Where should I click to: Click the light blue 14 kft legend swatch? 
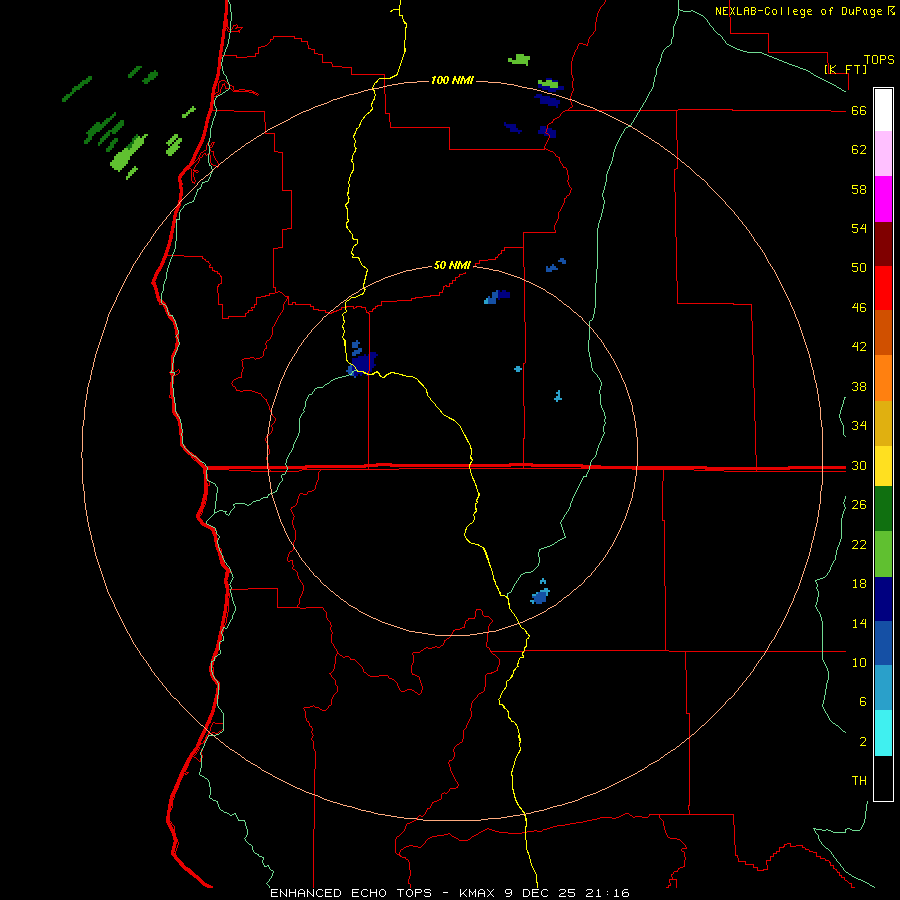[883, 688]
